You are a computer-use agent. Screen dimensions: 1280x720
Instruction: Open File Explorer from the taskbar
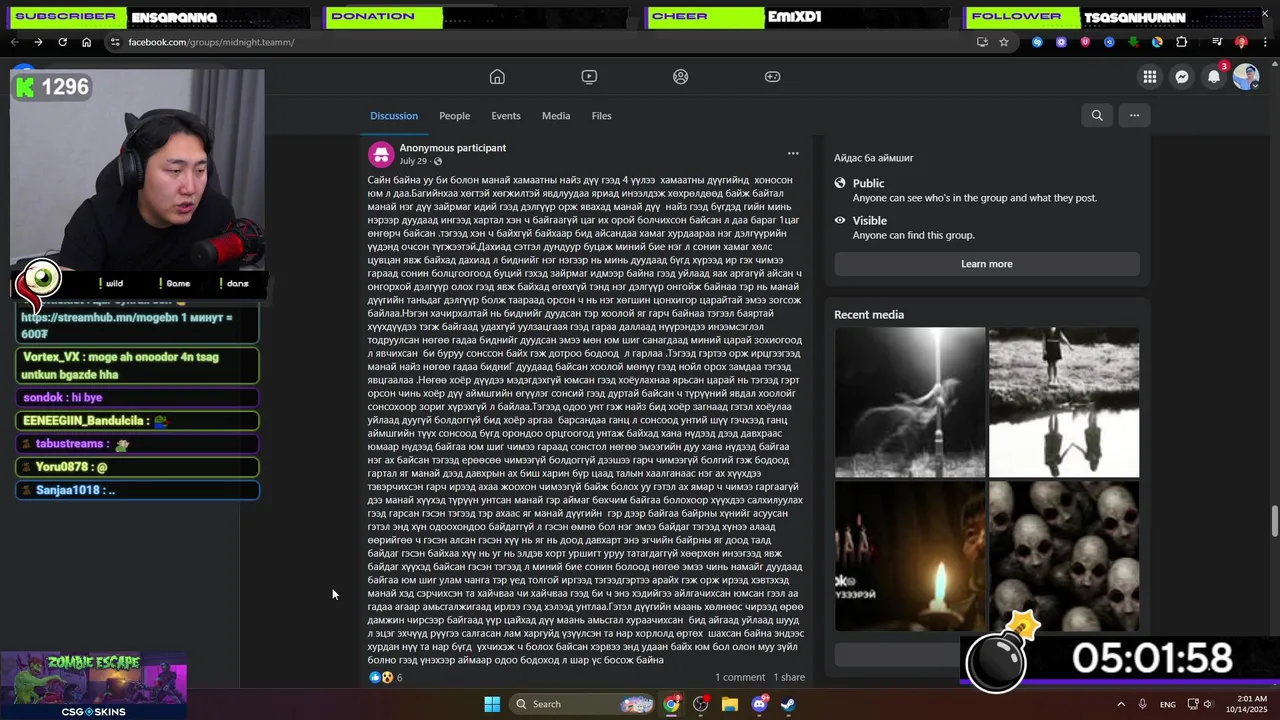tap(730, 704)
